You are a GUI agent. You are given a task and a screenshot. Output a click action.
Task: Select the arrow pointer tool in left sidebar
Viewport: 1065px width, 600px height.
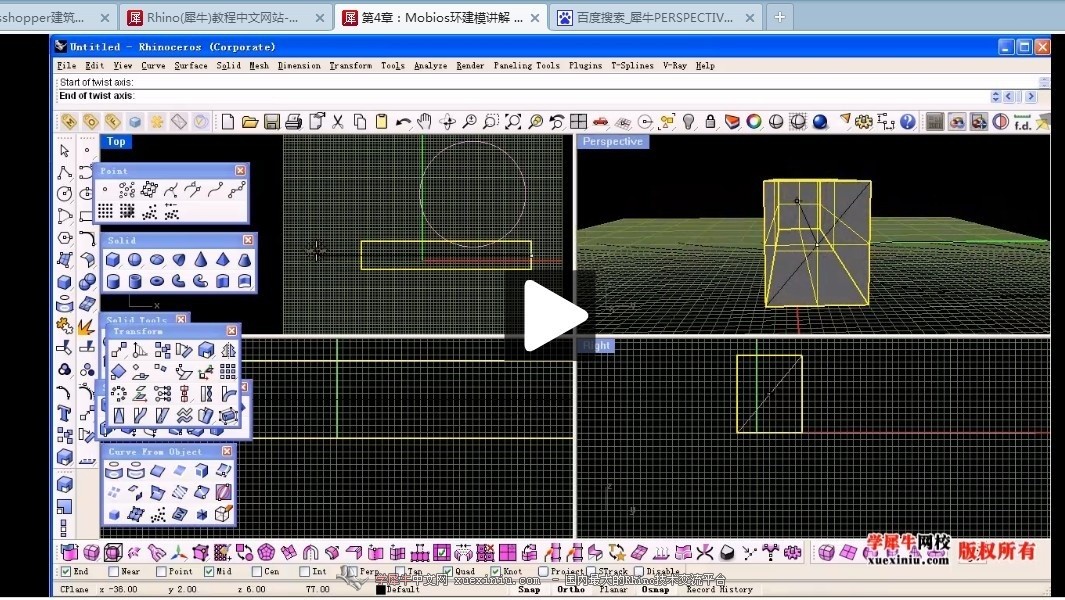pos(65,150)
